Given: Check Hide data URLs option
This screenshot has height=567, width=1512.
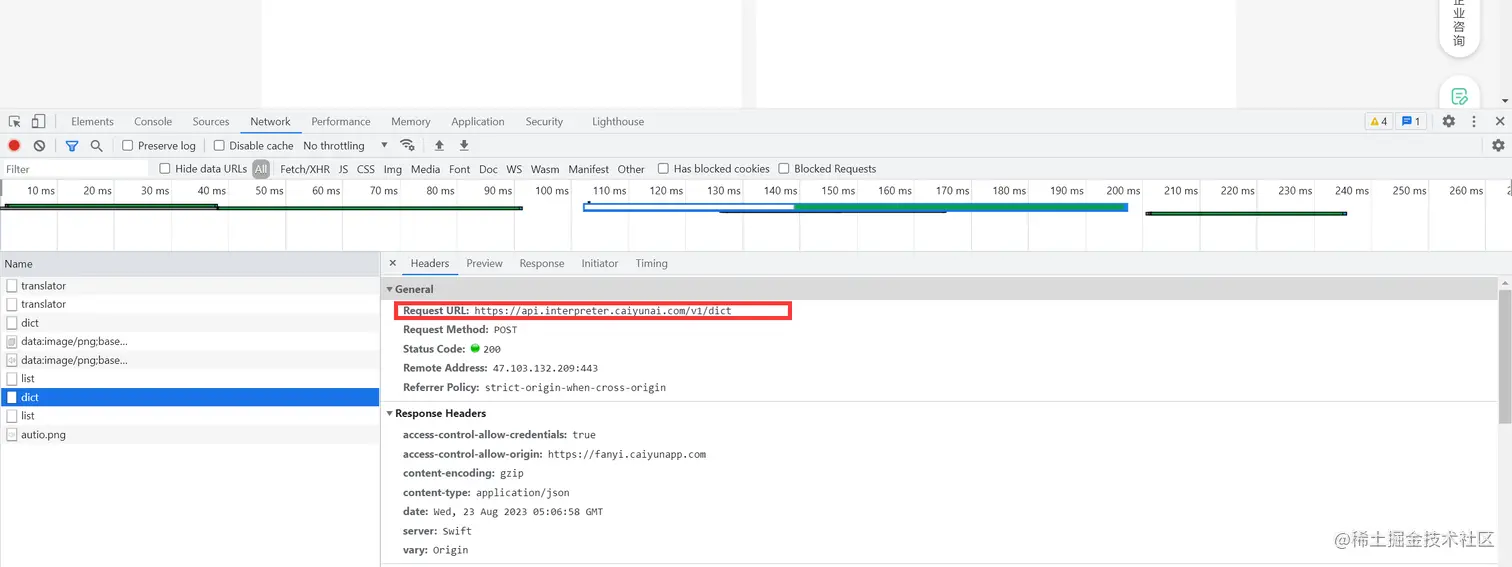Looking at the screenshot, I should point(165,169).
